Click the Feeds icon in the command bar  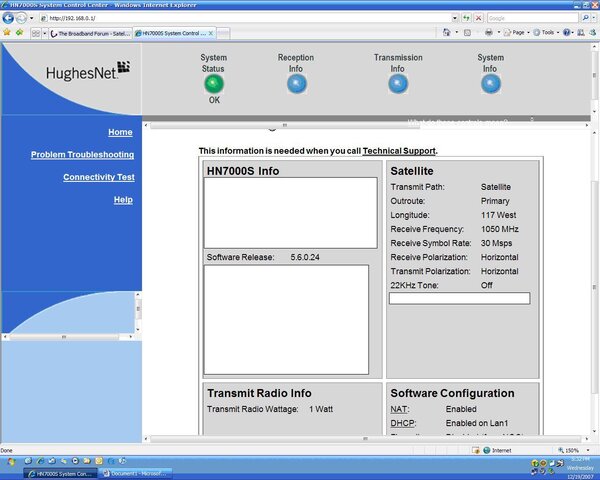(467, 33)
